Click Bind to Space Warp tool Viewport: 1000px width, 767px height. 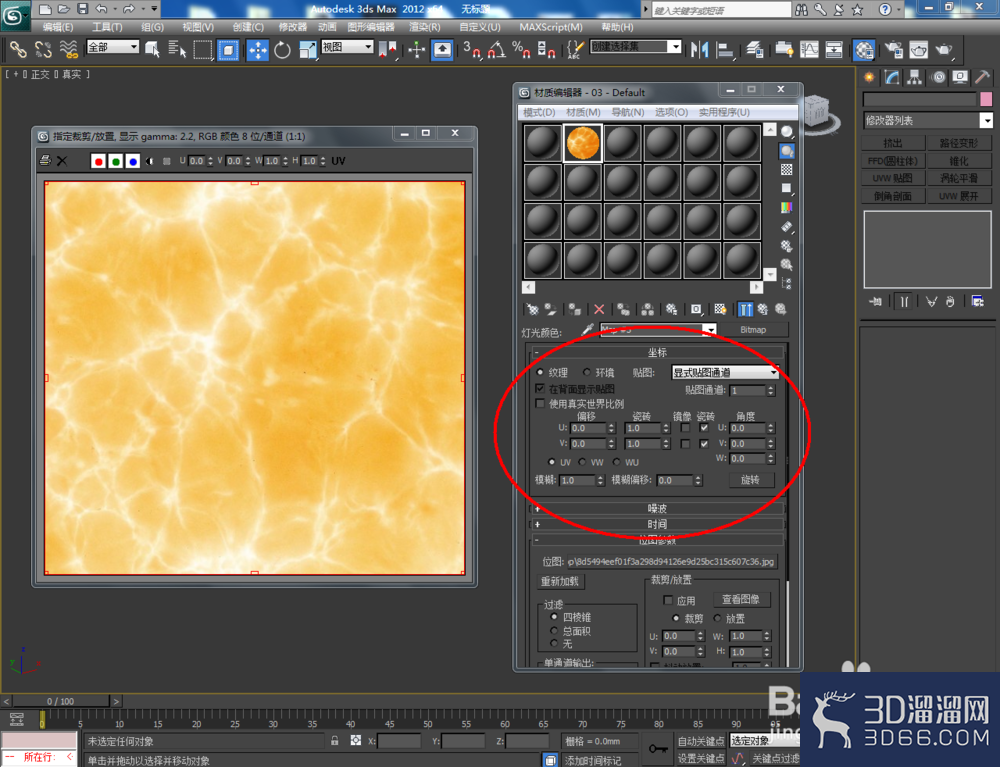[x=68, y=50]
